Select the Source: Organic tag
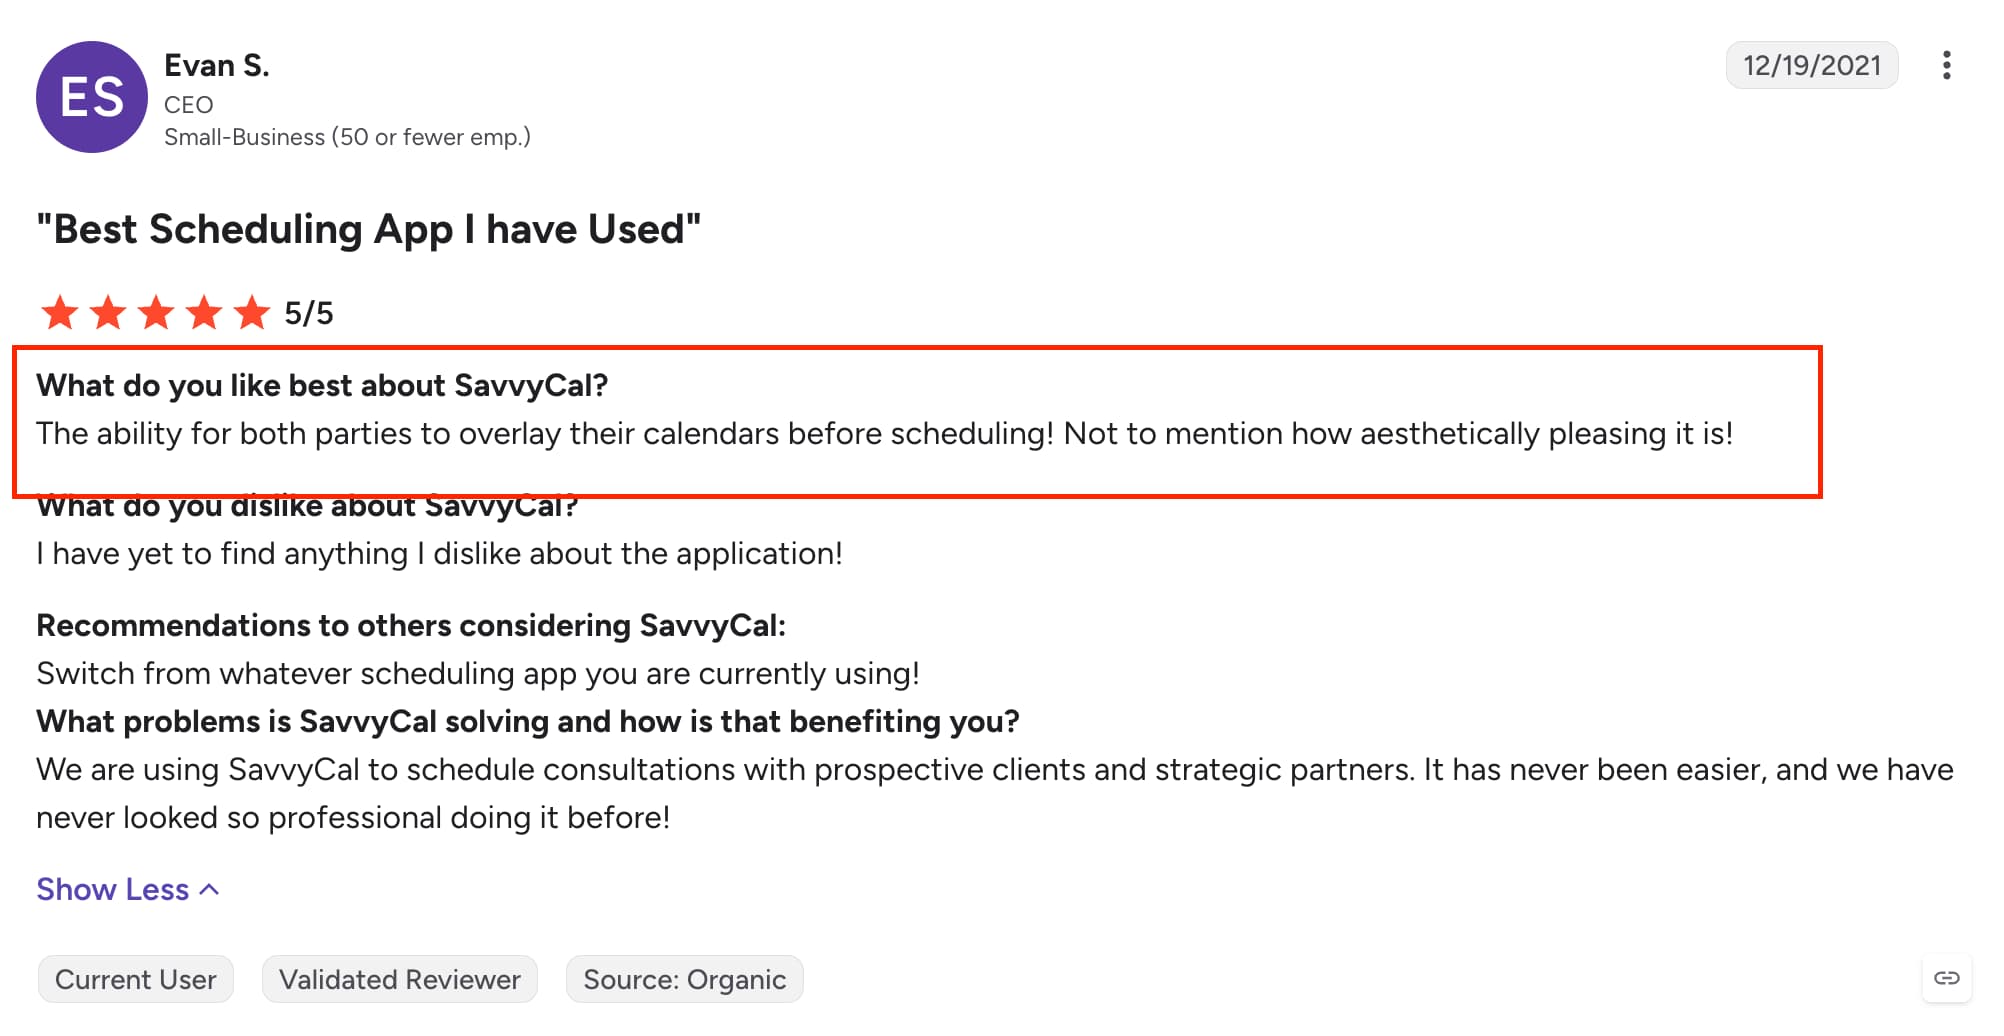 (685, 979)
